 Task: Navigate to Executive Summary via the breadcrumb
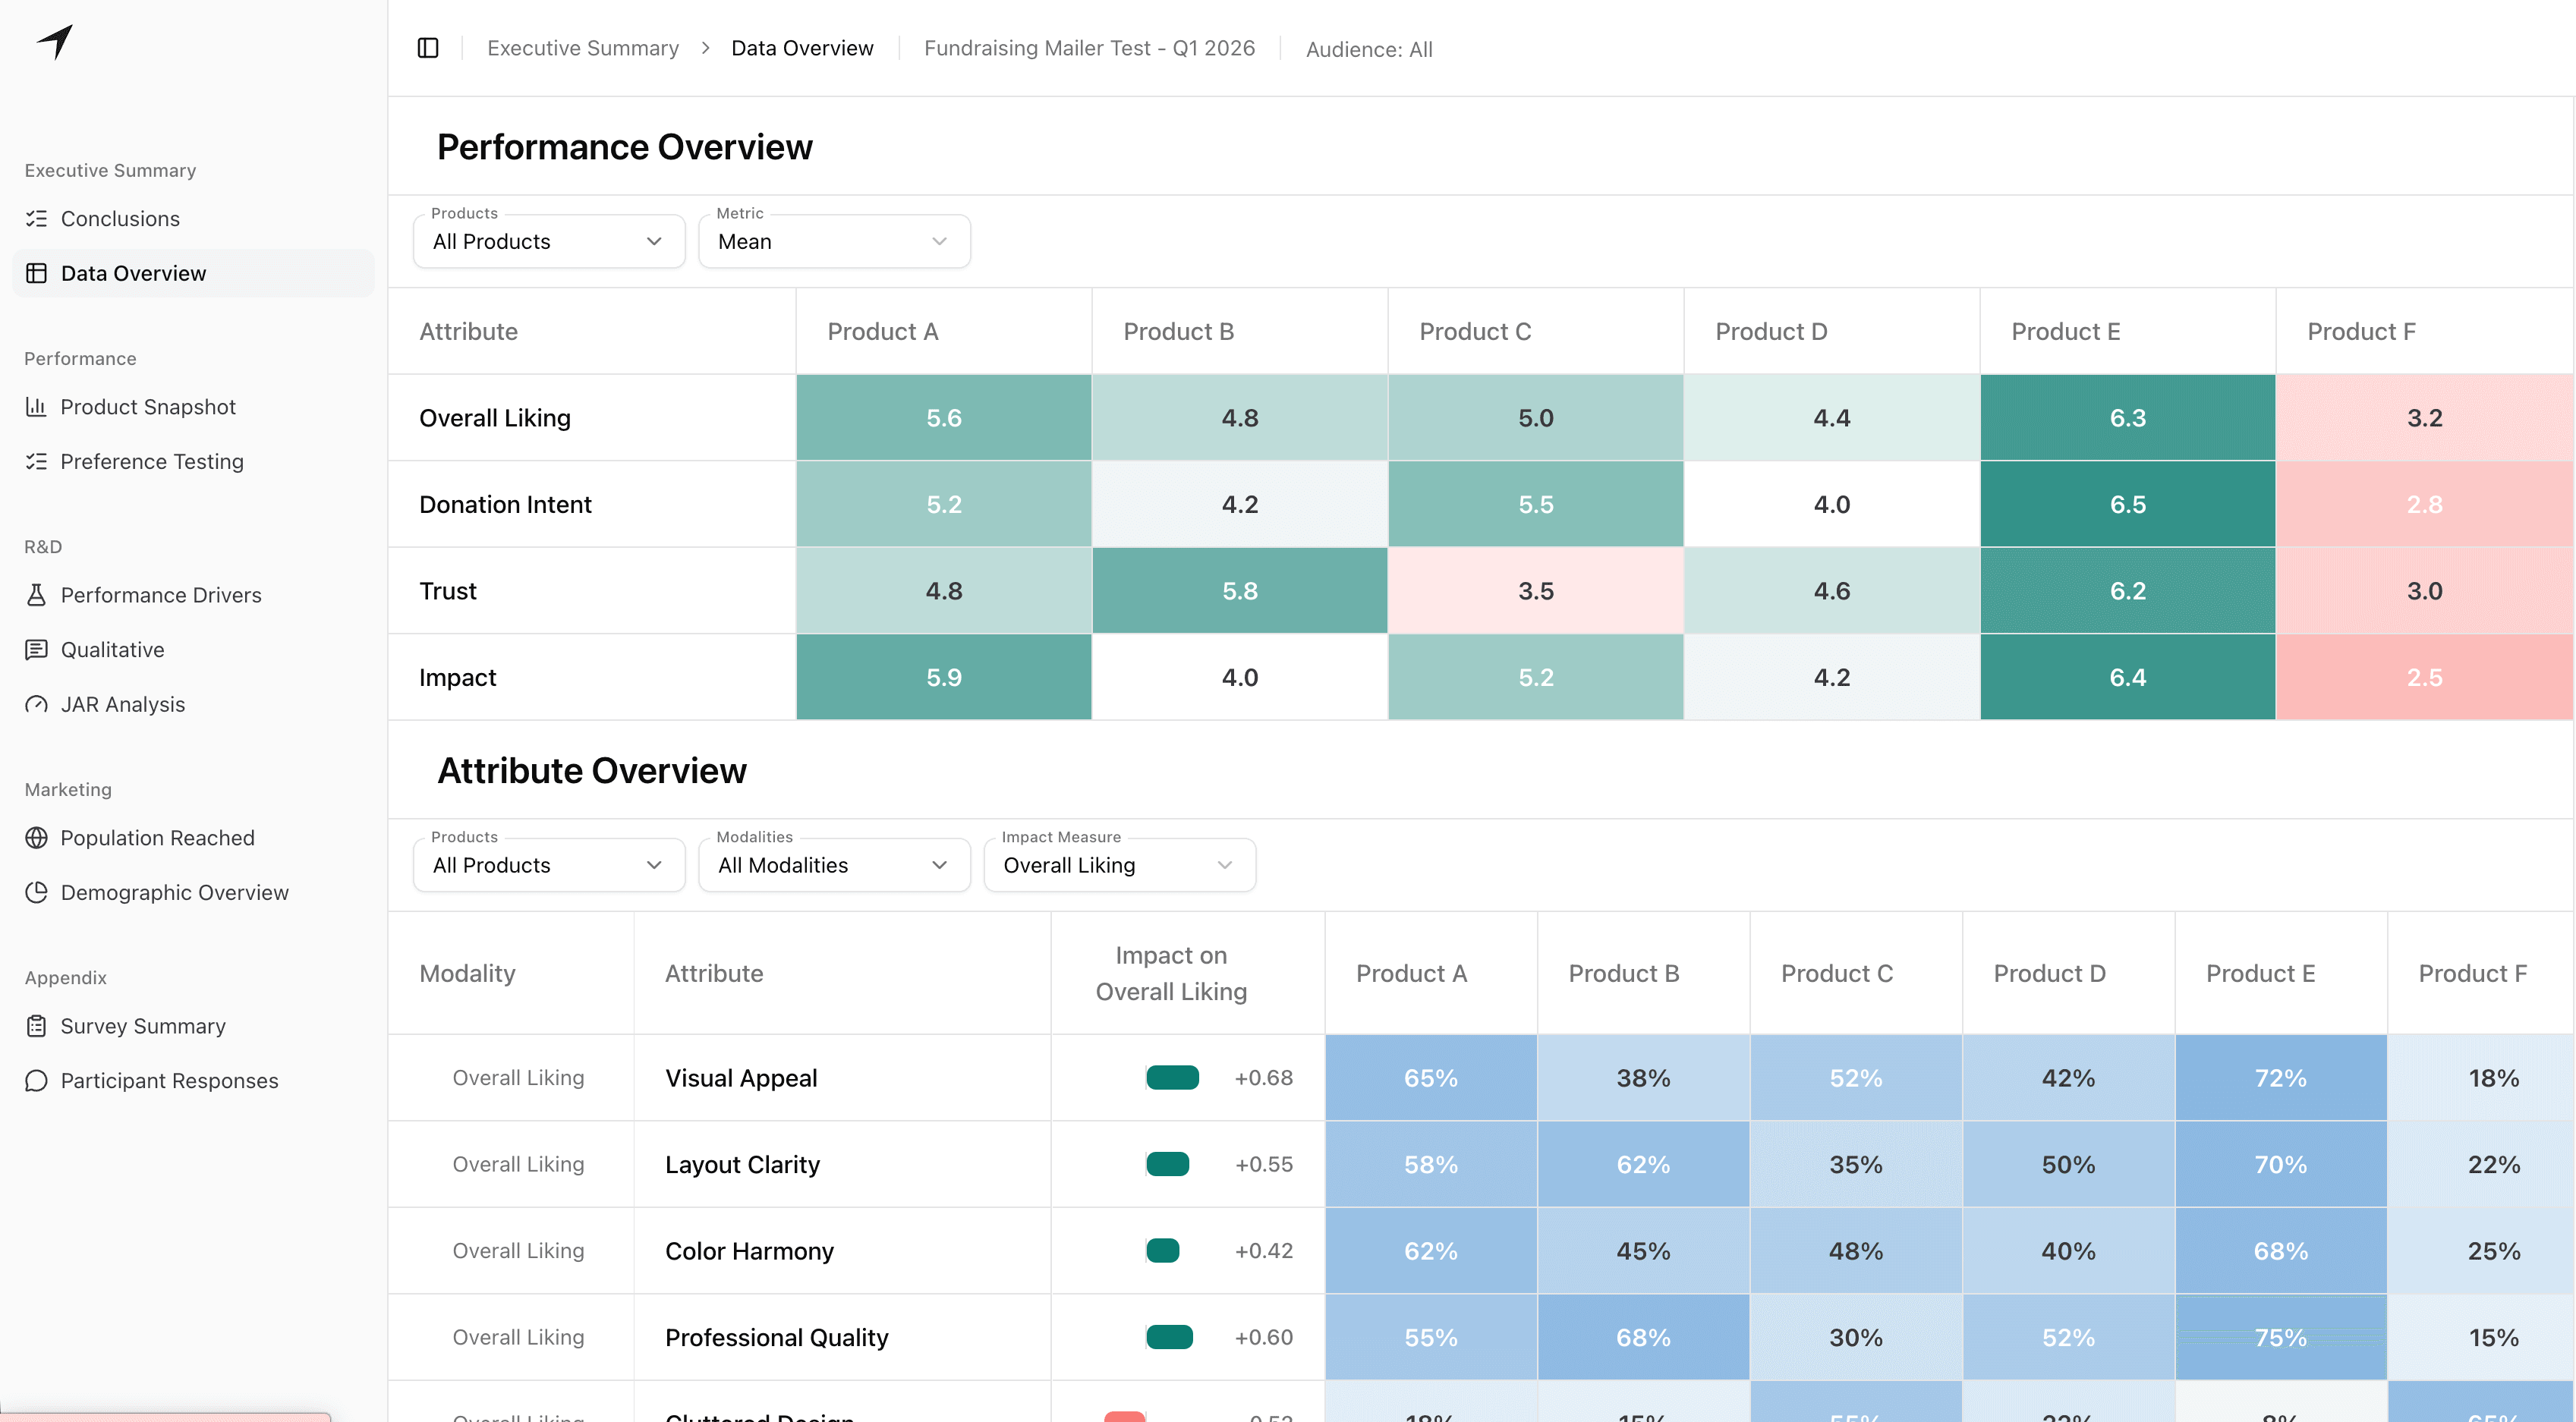tap(582, 47)
